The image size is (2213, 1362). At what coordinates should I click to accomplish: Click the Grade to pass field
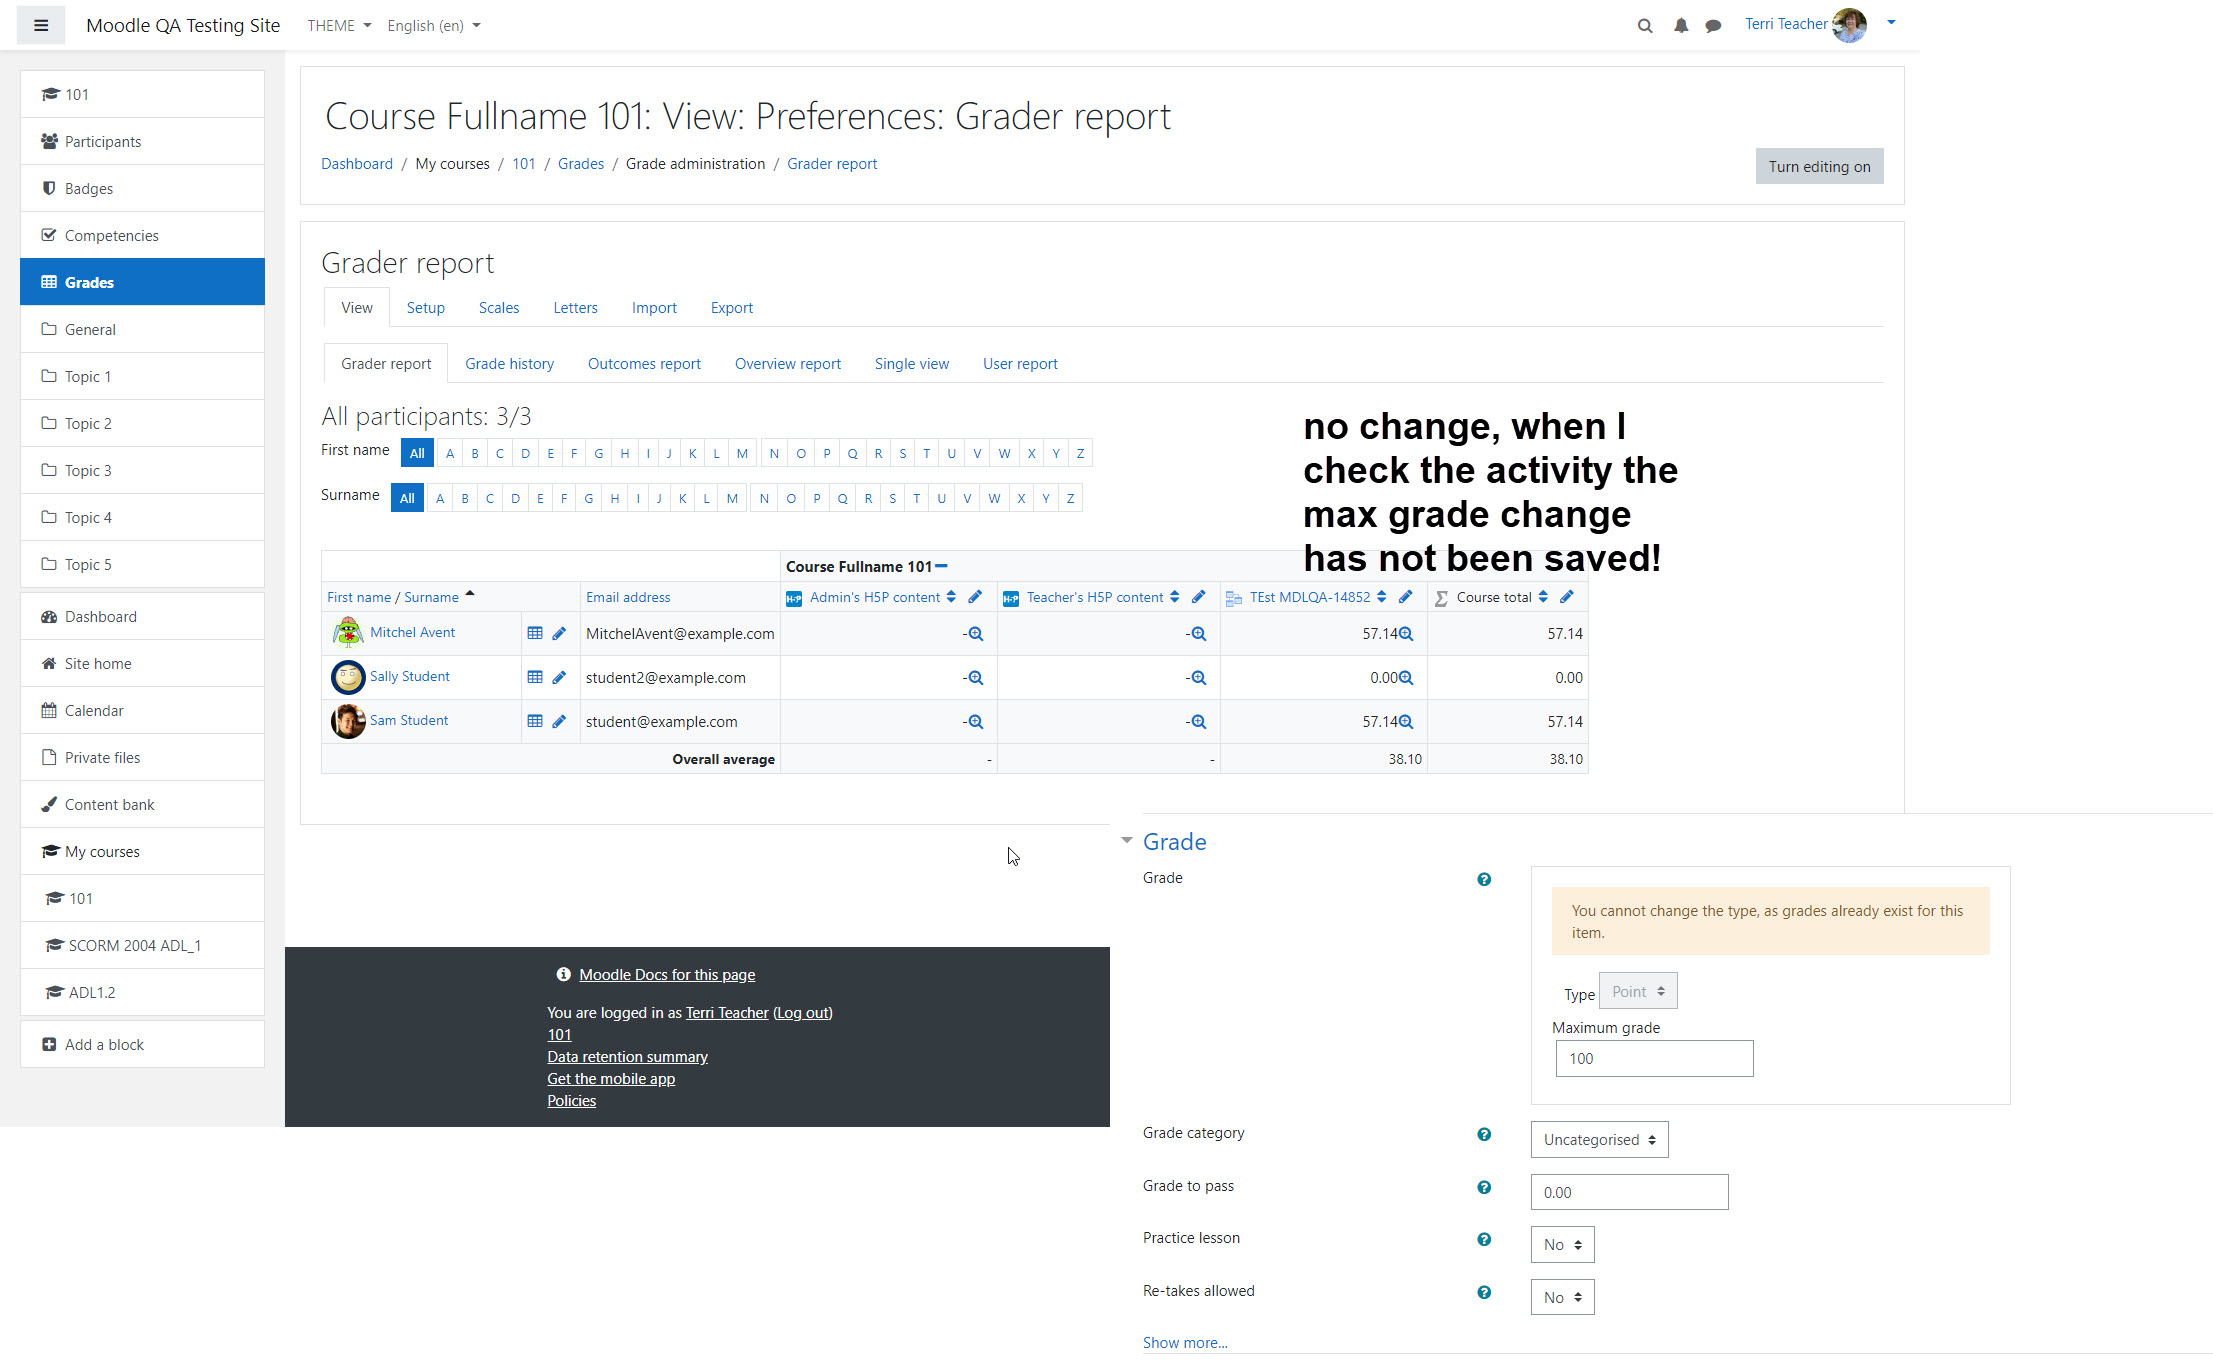pyautogui.click(x=1629, y=1192)
